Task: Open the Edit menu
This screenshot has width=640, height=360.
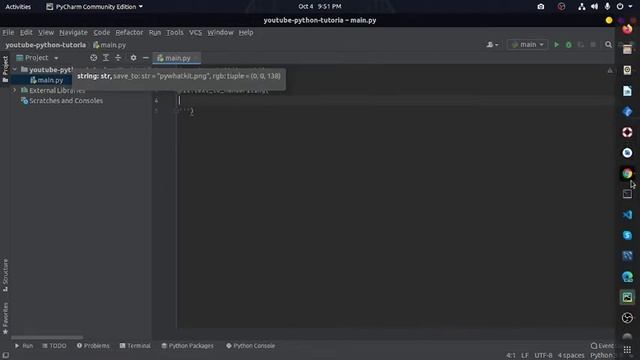Action: [26, 32]
